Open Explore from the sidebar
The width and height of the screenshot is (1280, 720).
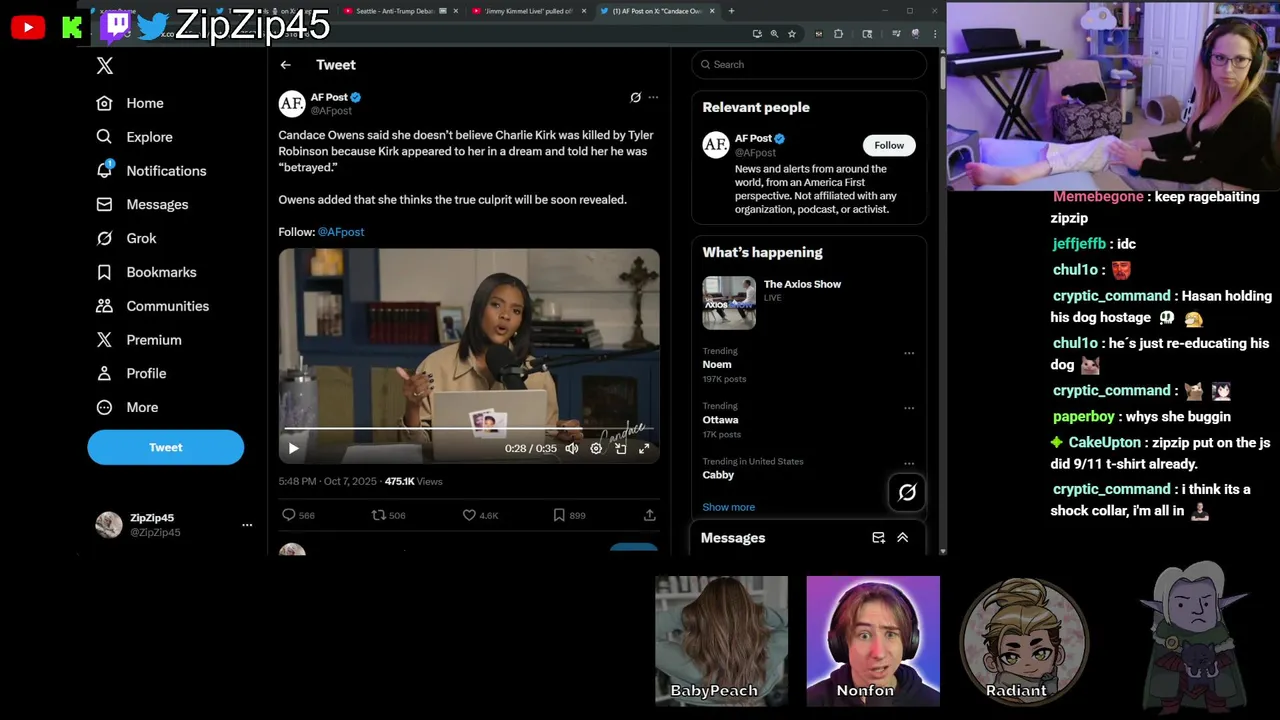pyautogui.click(x=134, y=137)
